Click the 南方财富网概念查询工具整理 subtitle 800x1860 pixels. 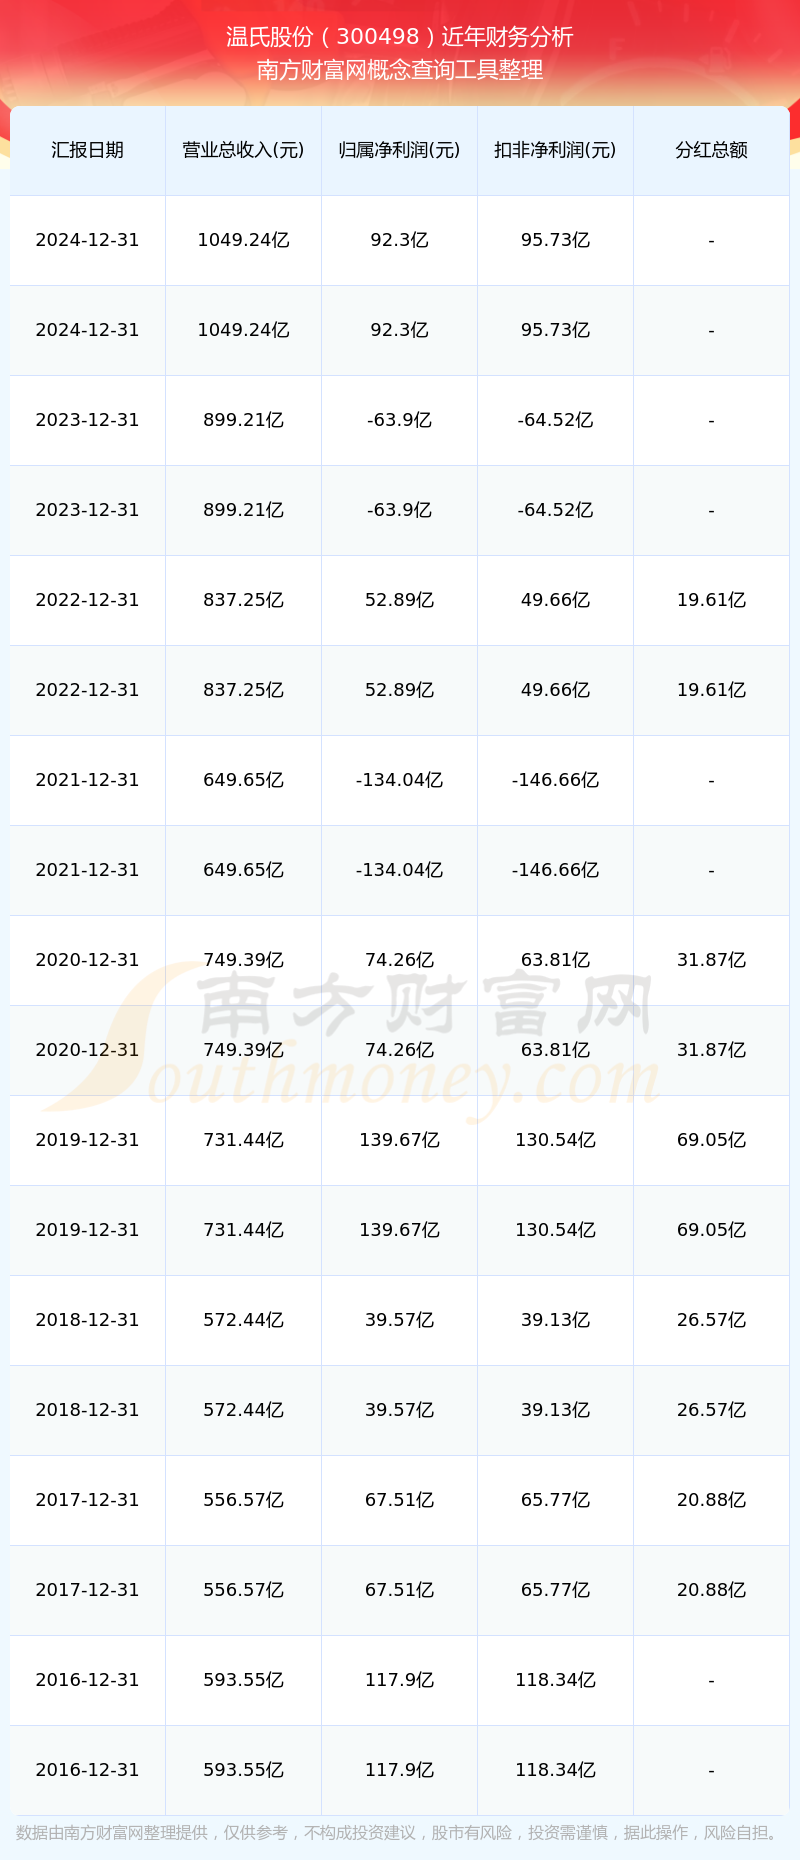[x=400, y=70]
